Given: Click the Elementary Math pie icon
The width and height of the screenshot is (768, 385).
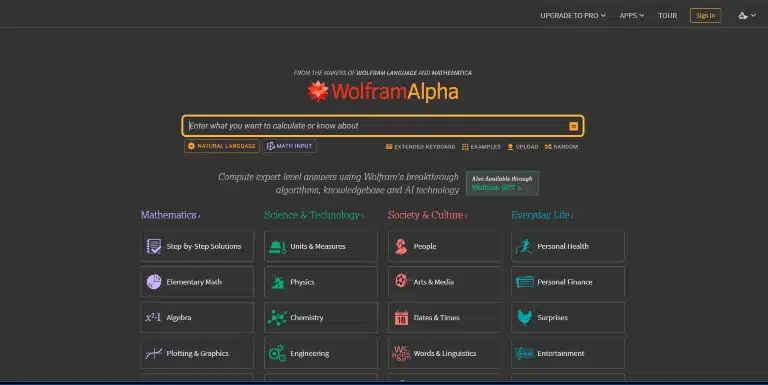Looking at the screenshot, I should [x=154, y=282].
